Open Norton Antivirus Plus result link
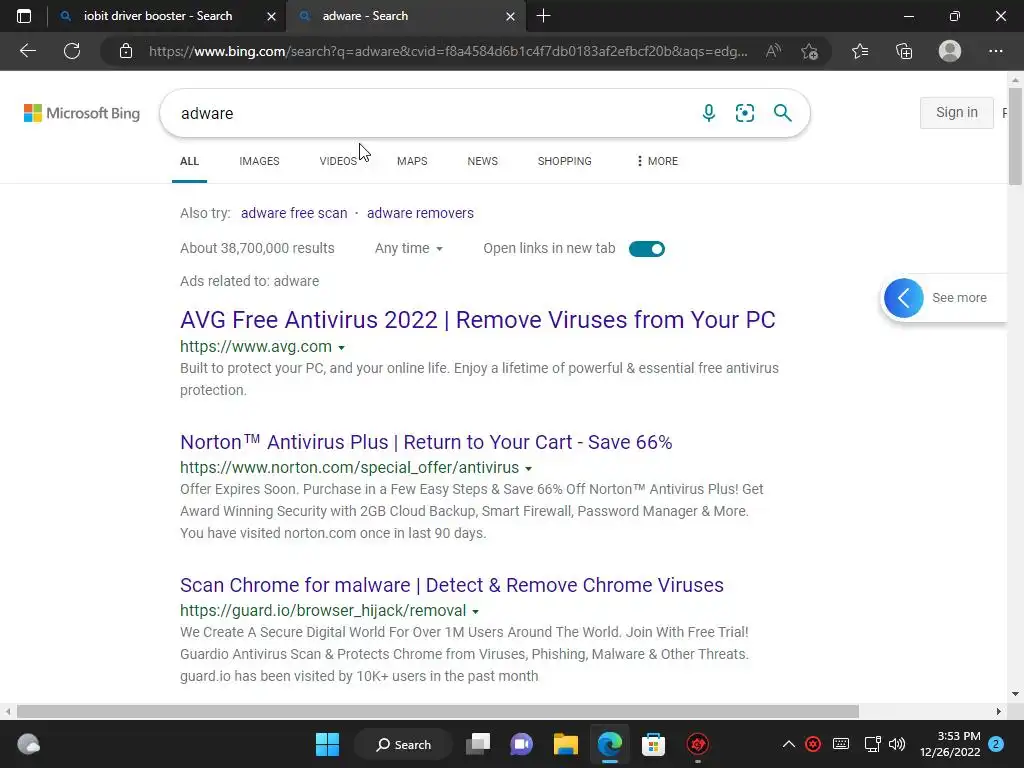 click(x=426, y=442)
